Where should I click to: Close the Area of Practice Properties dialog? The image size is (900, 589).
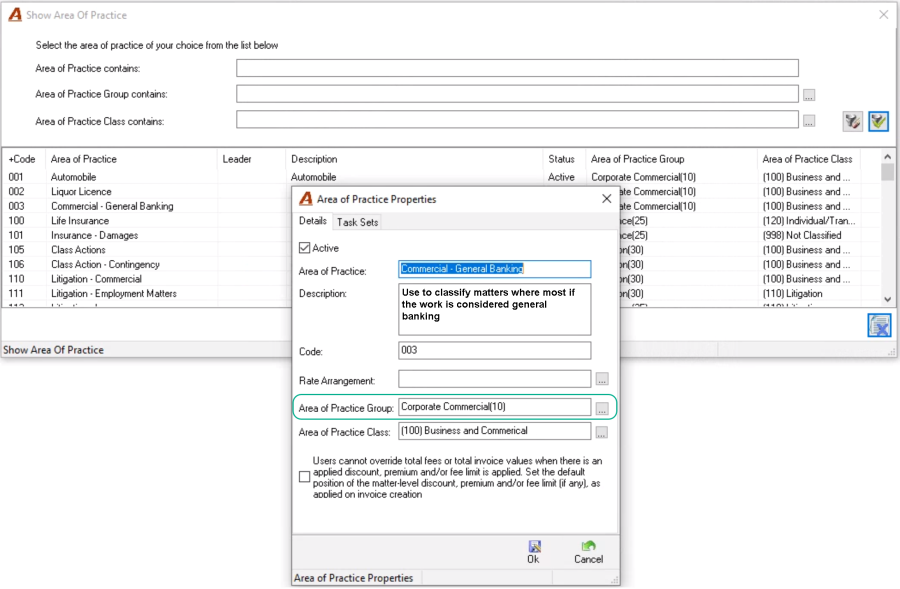pyautogui.click(x=607, y=199)
